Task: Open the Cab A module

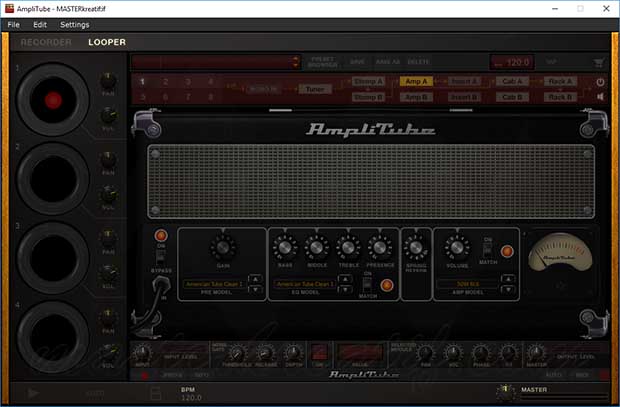Action: click(x=512, y=81)
